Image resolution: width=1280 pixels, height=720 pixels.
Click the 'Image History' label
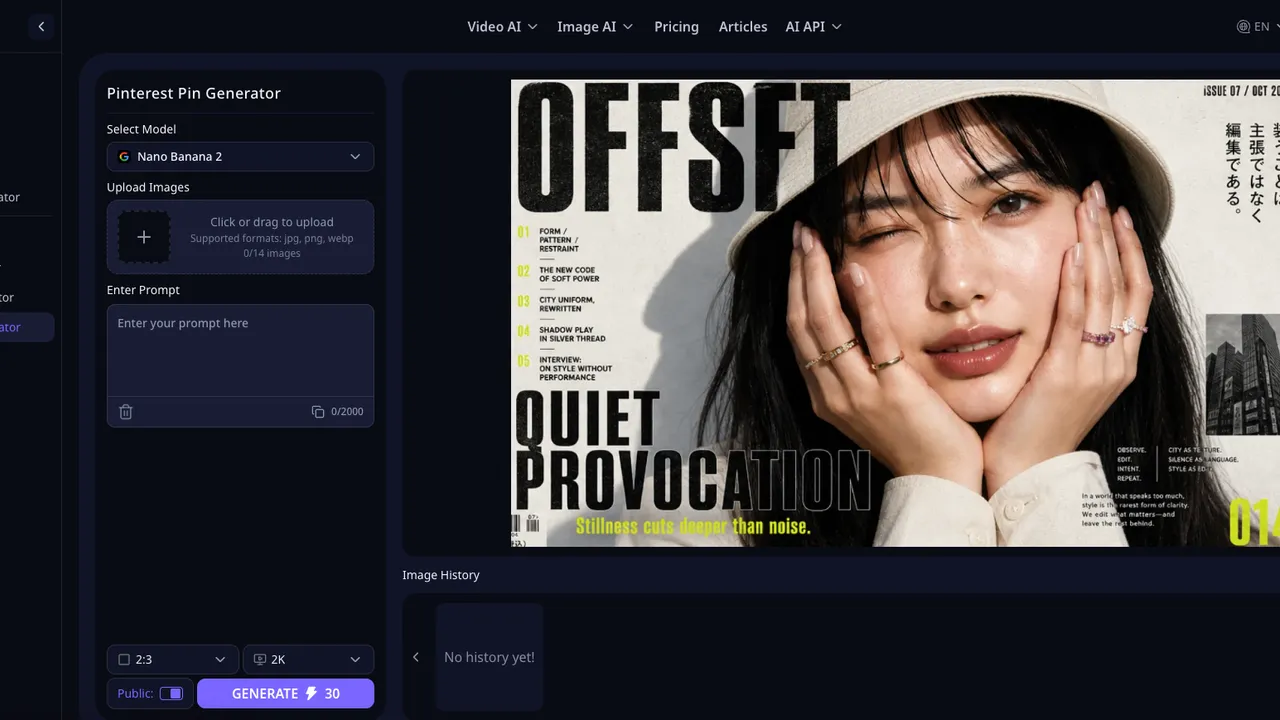click(441, 575)
